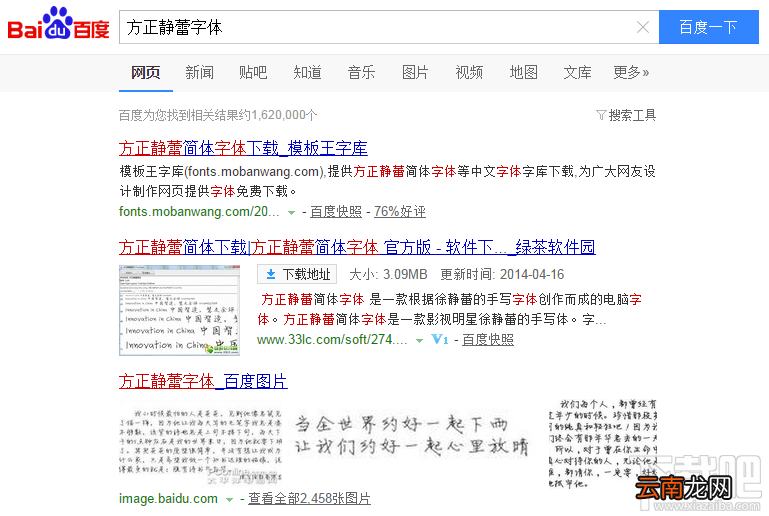Screen dimensions: 769x516
Task: Open 方正静蕾字体_百度图片 result
Action: (203, 381)
